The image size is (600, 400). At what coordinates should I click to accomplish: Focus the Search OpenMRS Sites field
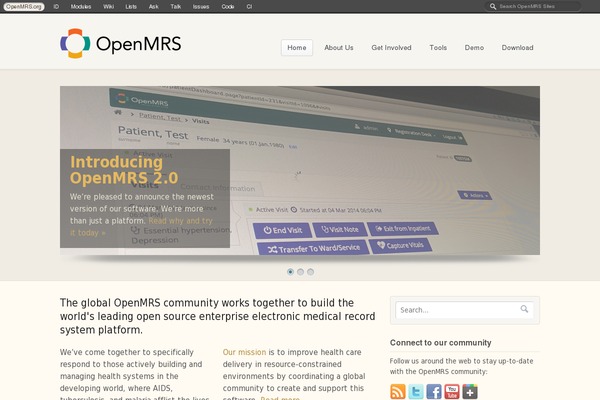pos(533,6)
